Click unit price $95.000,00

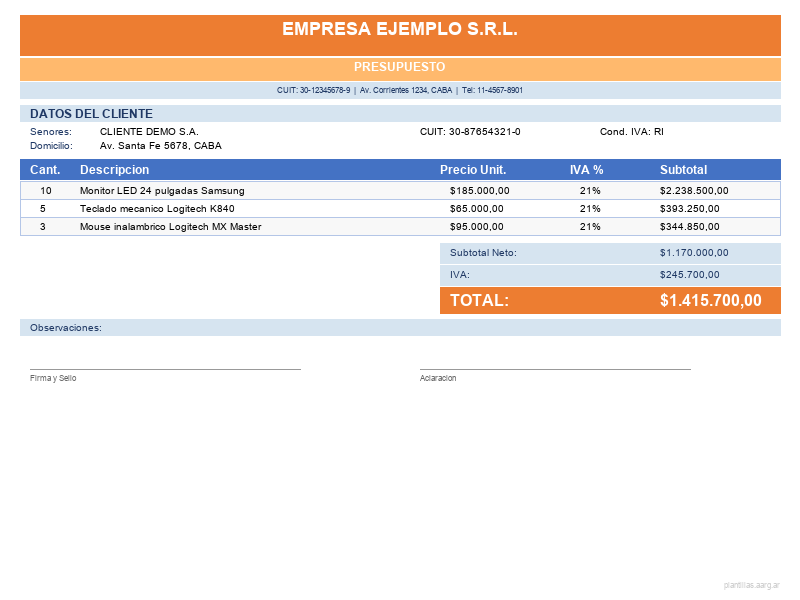pyautogui.click(x=477, y=227)
